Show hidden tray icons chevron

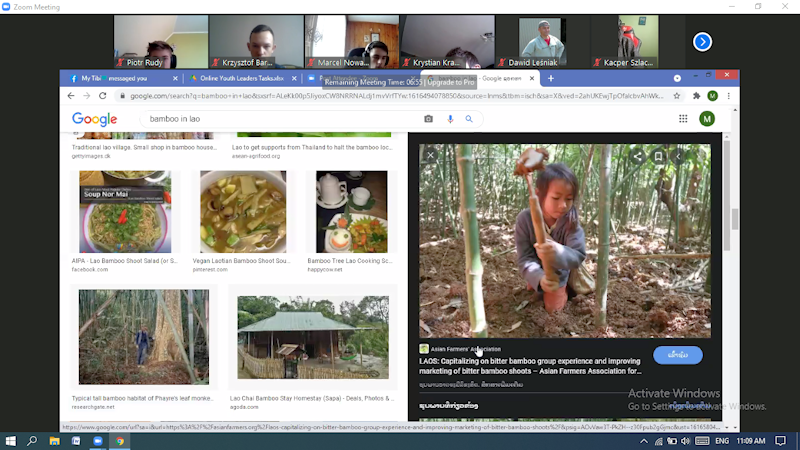[644, 441]
